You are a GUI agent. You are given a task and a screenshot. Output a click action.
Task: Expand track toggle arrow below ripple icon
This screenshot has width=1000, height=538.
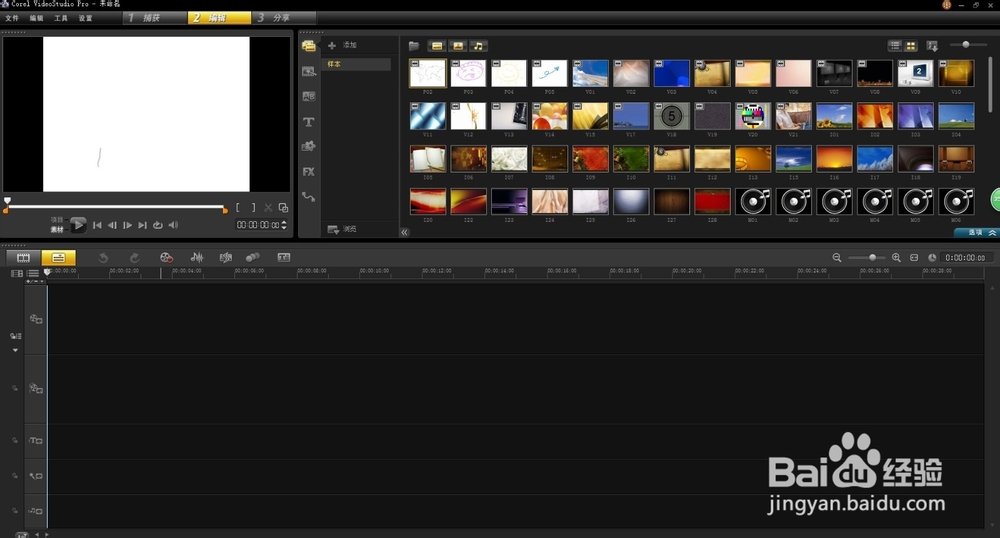tap(15, 351)
